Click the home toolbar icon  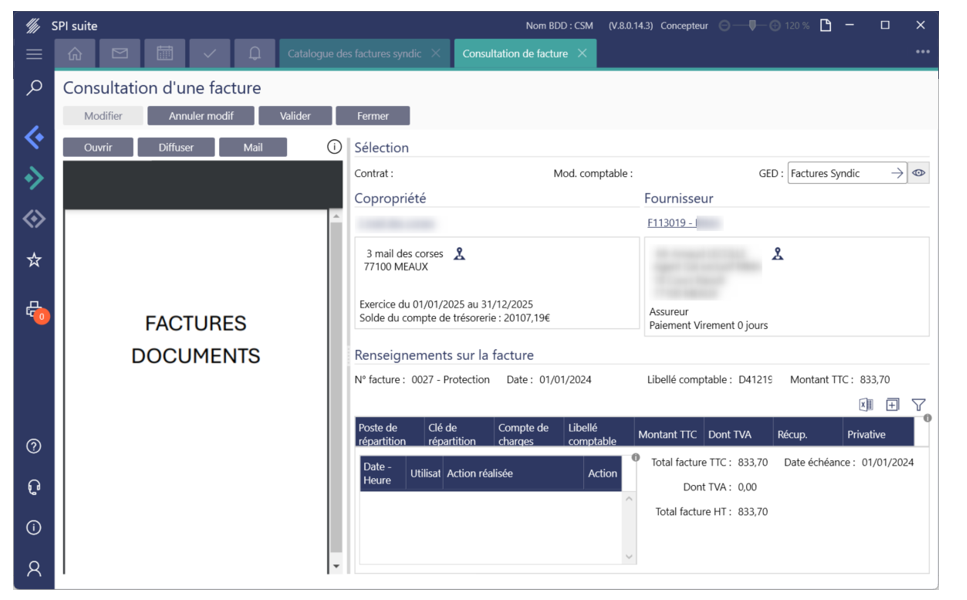click(75, 54)
